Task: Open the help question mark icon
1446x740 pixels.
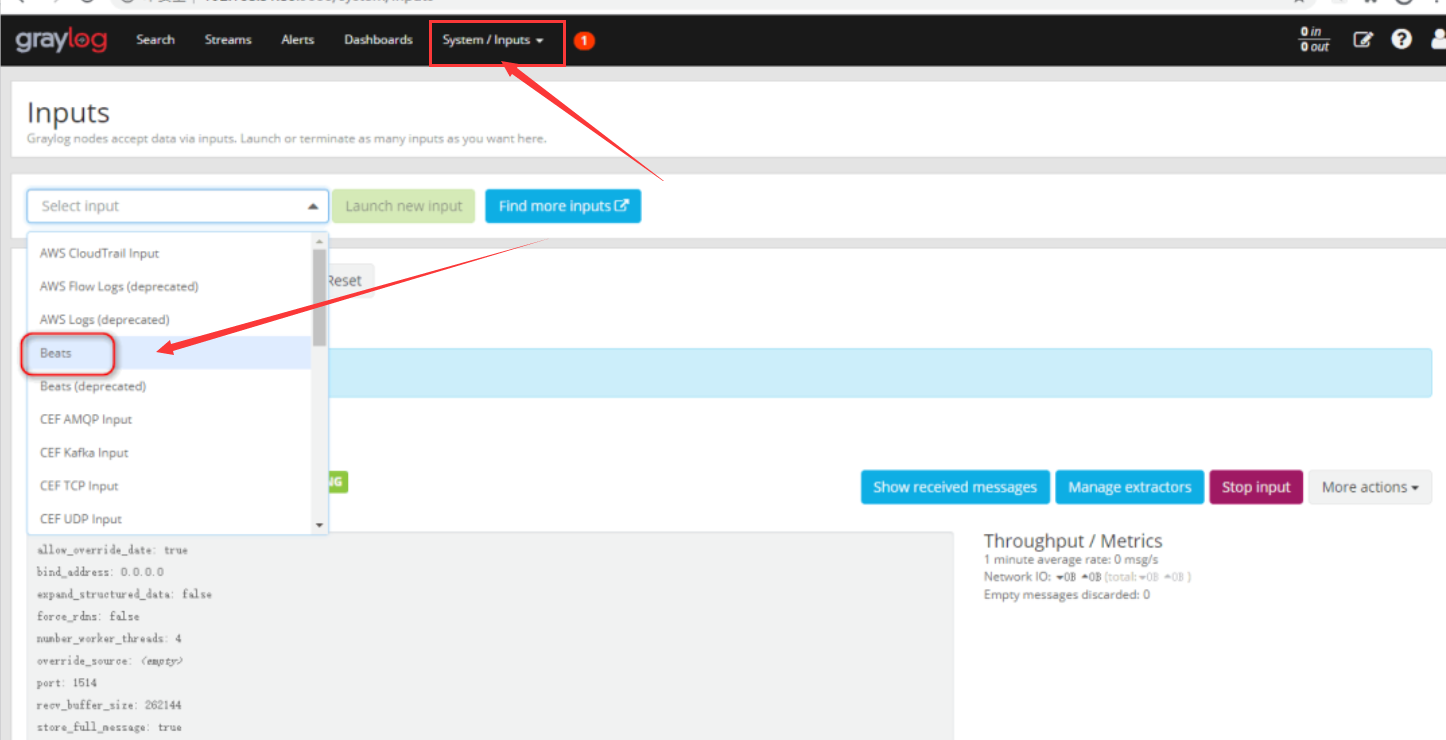Action: (1402, 40)
